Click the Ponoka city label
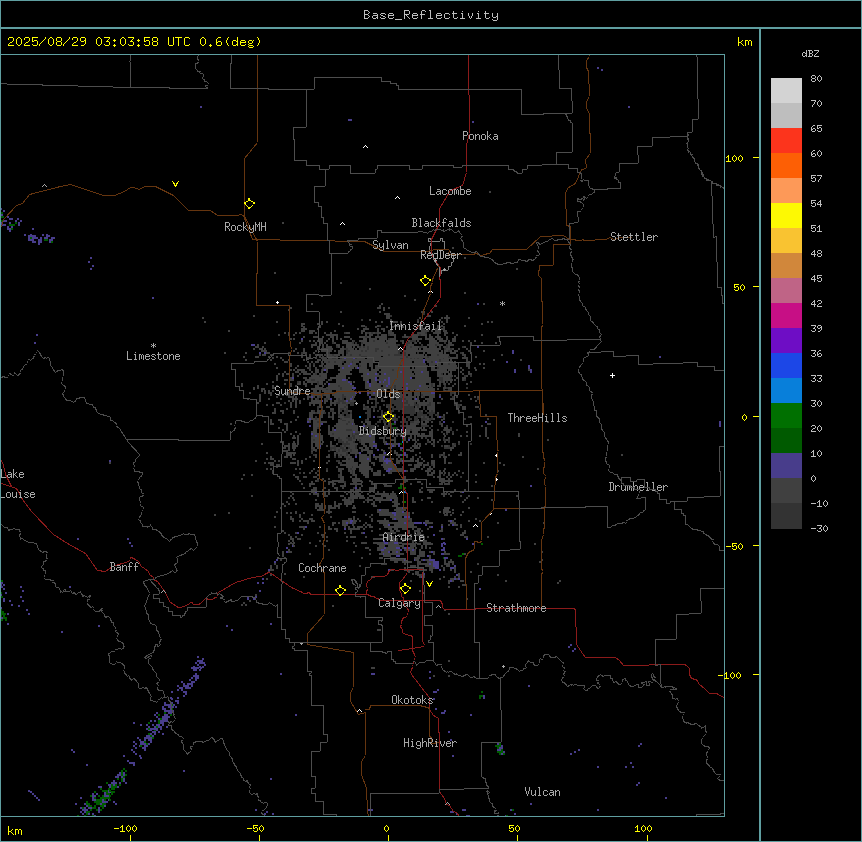Screen dimensions: 862x842 (480, 136)
